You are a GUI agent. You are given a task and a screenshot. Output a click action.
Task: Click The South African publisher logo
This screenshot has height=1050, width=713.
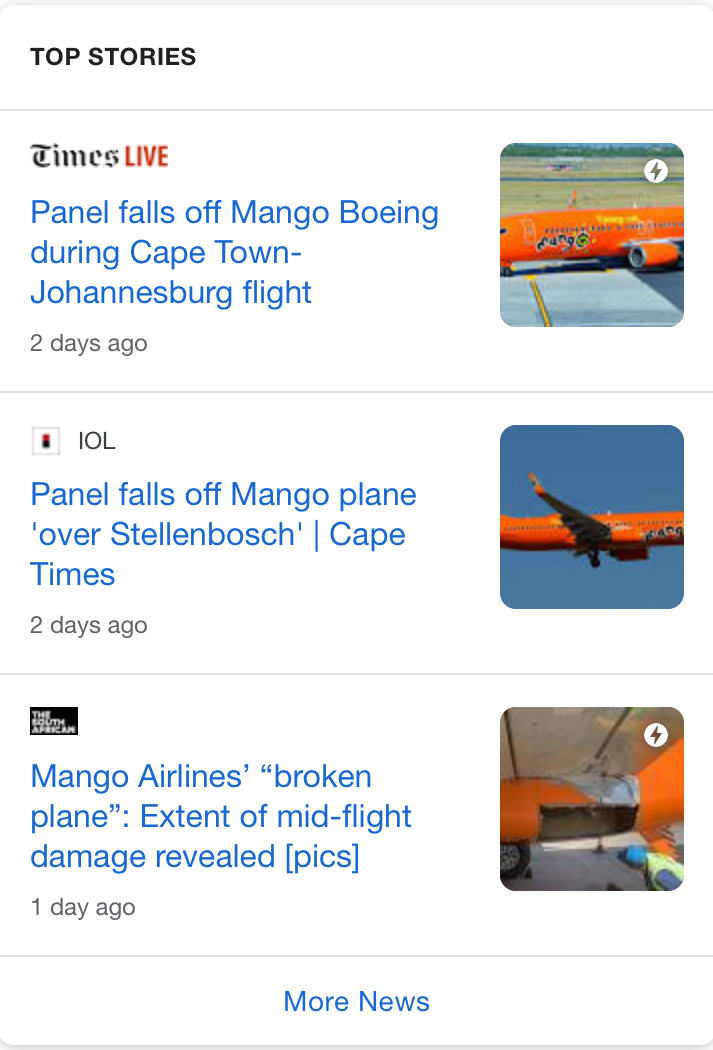pyautogui.click(x=54, y=721)
